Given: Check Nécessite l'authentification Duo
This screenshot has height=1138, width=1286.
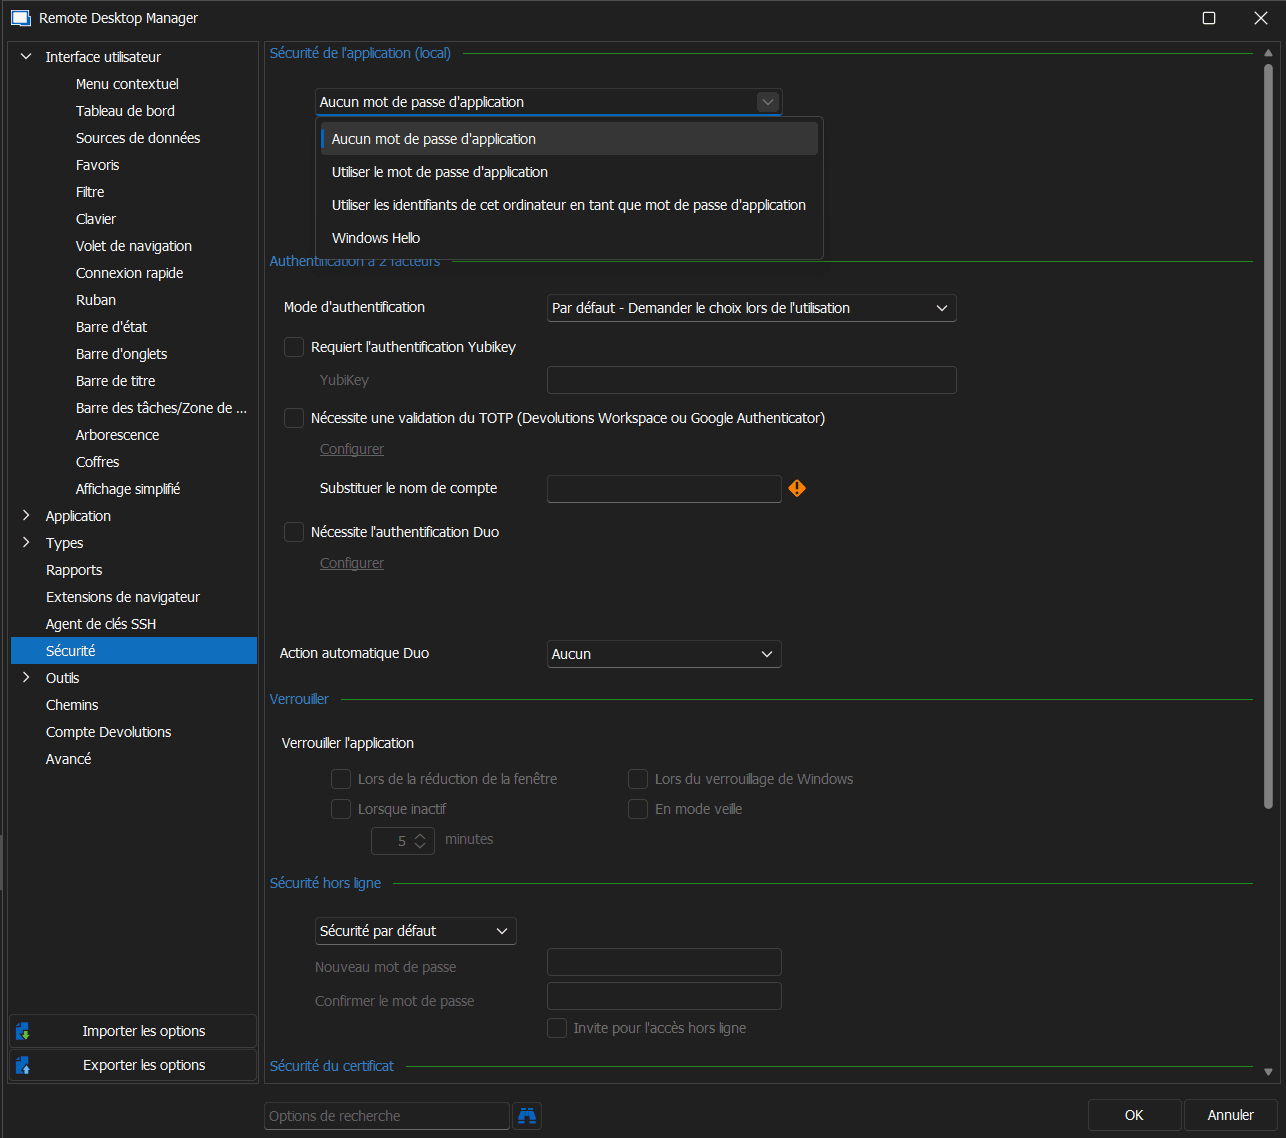Looking at the screenshot, I should point(294,532).
